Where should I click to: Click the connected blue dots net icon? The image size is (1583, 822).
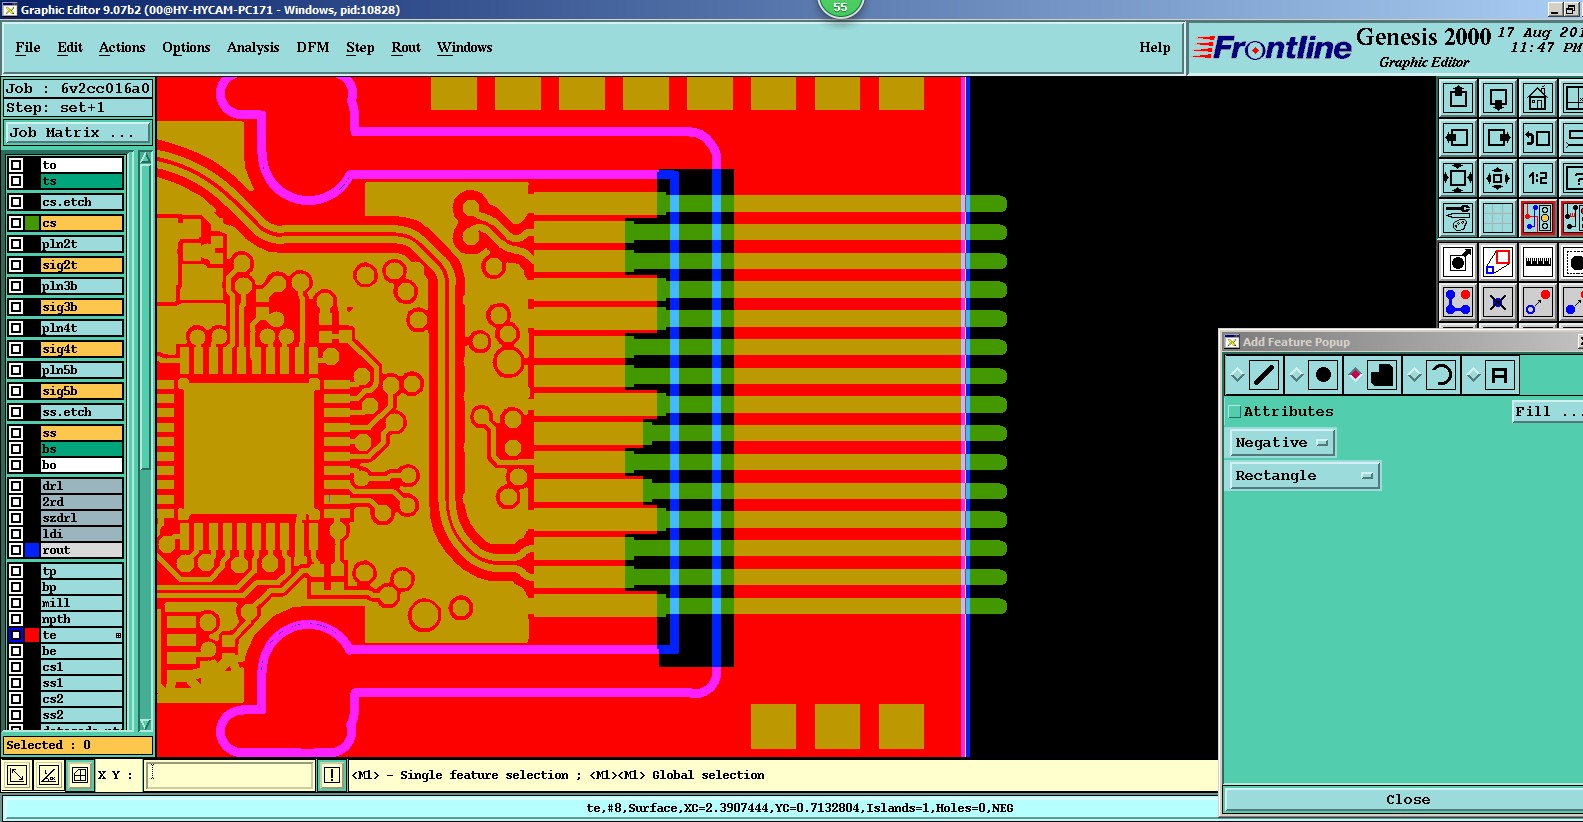point(1458,301)
